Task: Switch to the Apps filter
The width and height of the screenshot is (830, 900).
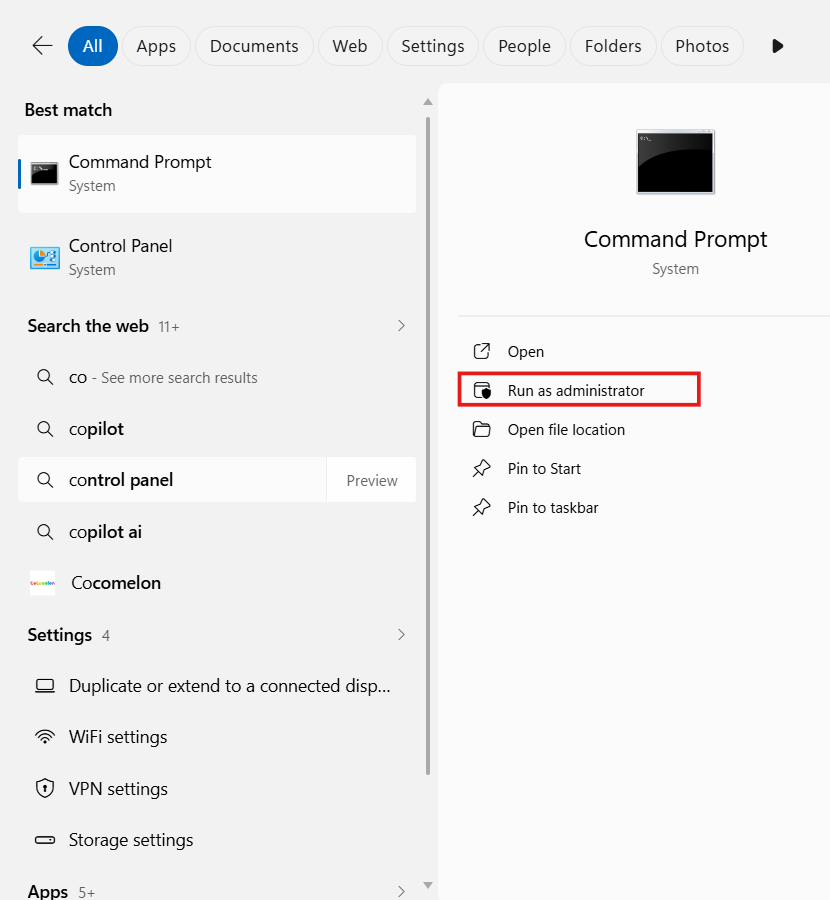Action: 156,46
